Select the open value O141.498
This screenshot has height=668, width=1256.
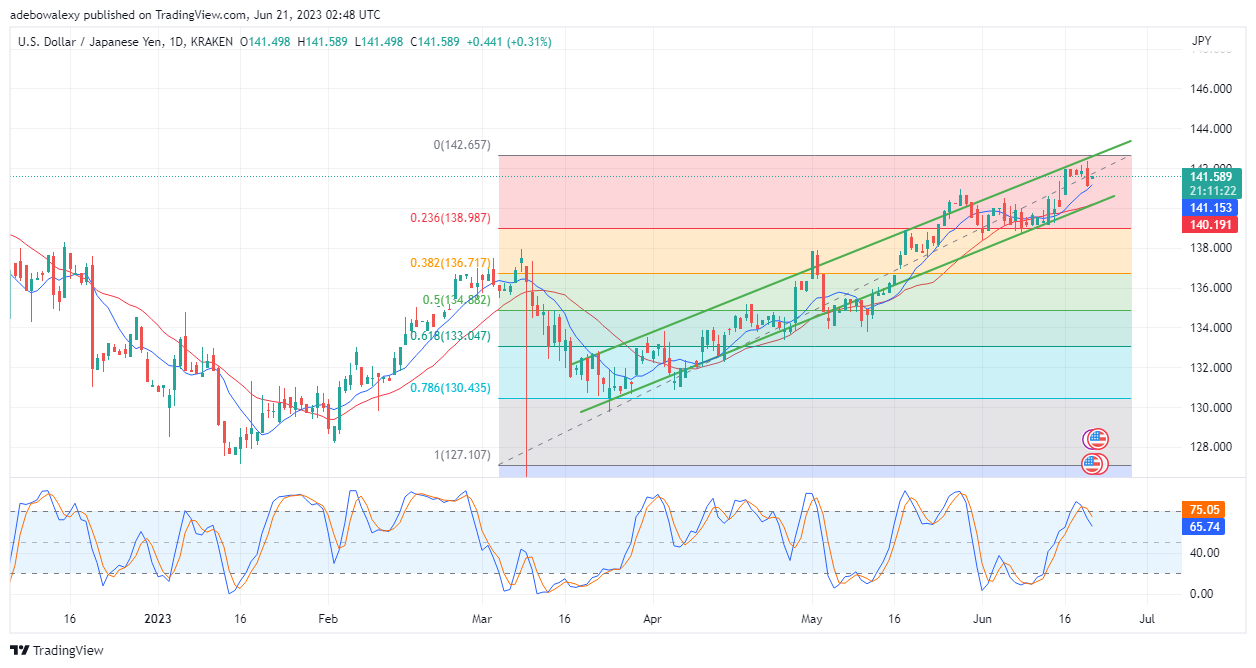click(x=267, y=42)
